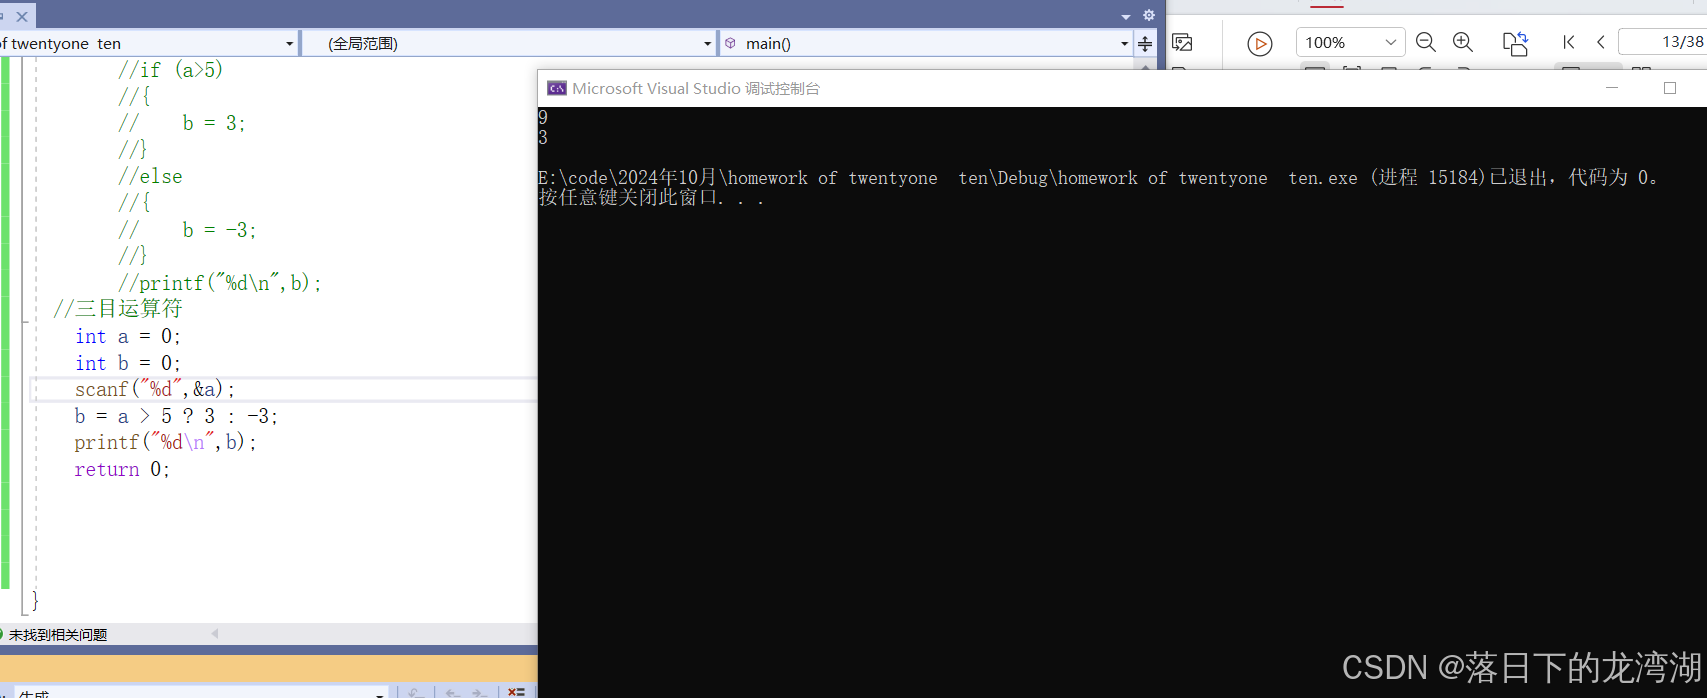The image size is (1707, 698).
Task: Click the 13/38 page number field
Action: coord(1662,42)
